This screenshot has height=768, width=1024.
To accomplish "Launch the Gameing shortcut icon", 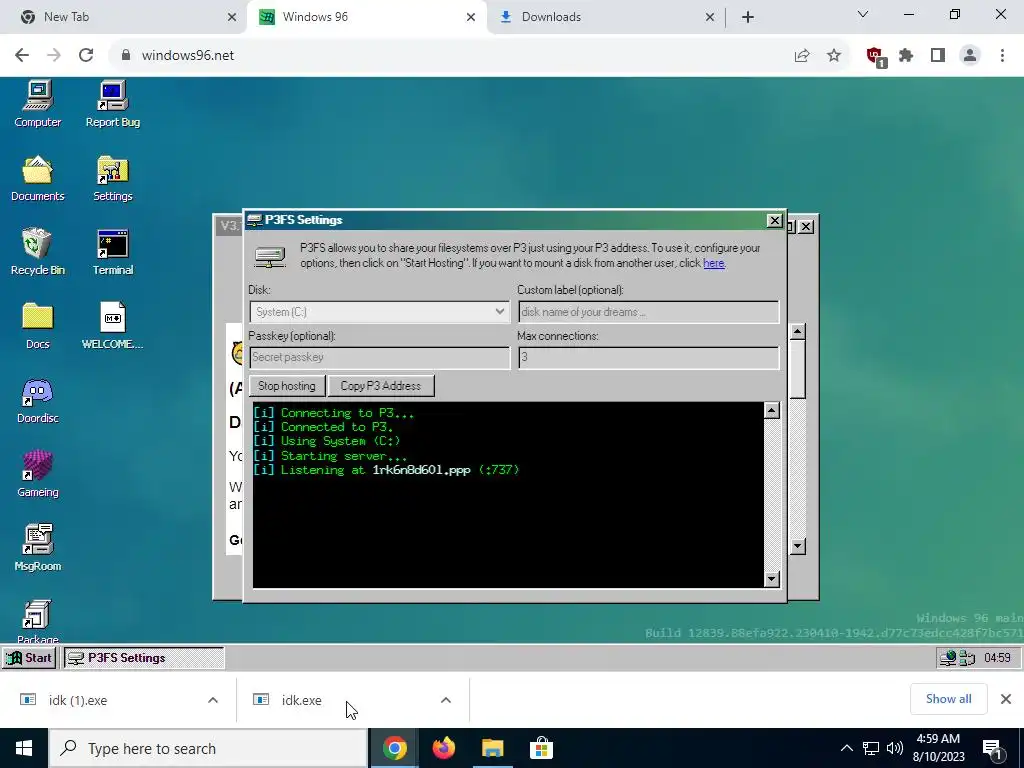I will 37,474.
